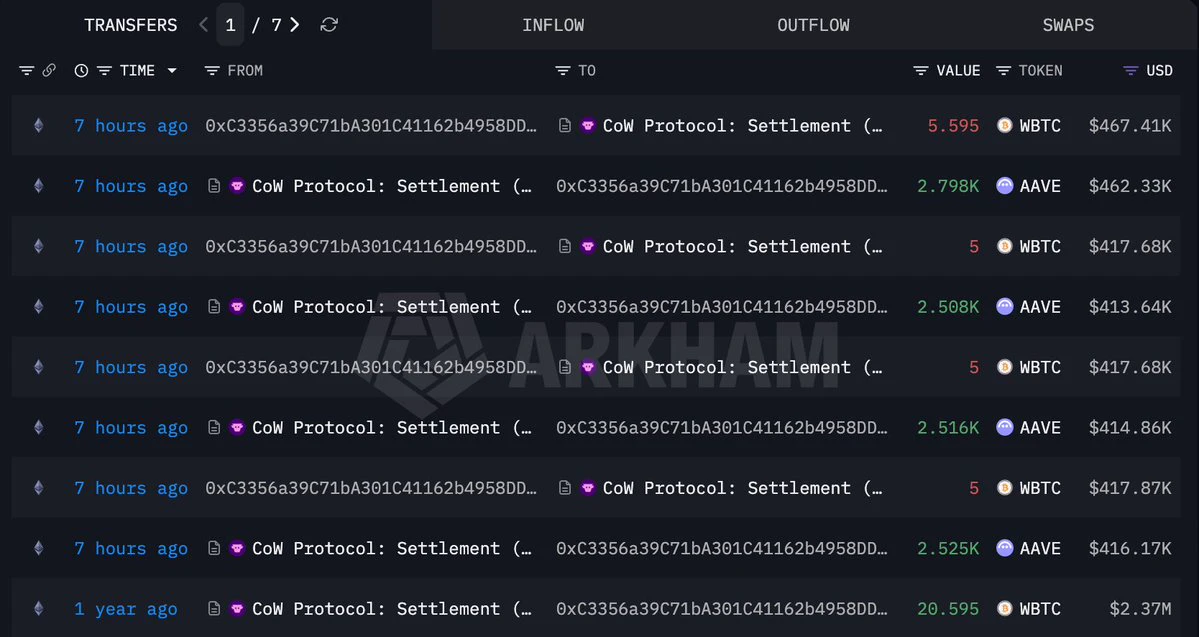The width and height of the screenshot is (1199, 637).
Task: Open the VALUE column filter
Action: pyautogui.click(x=921, y=70)
